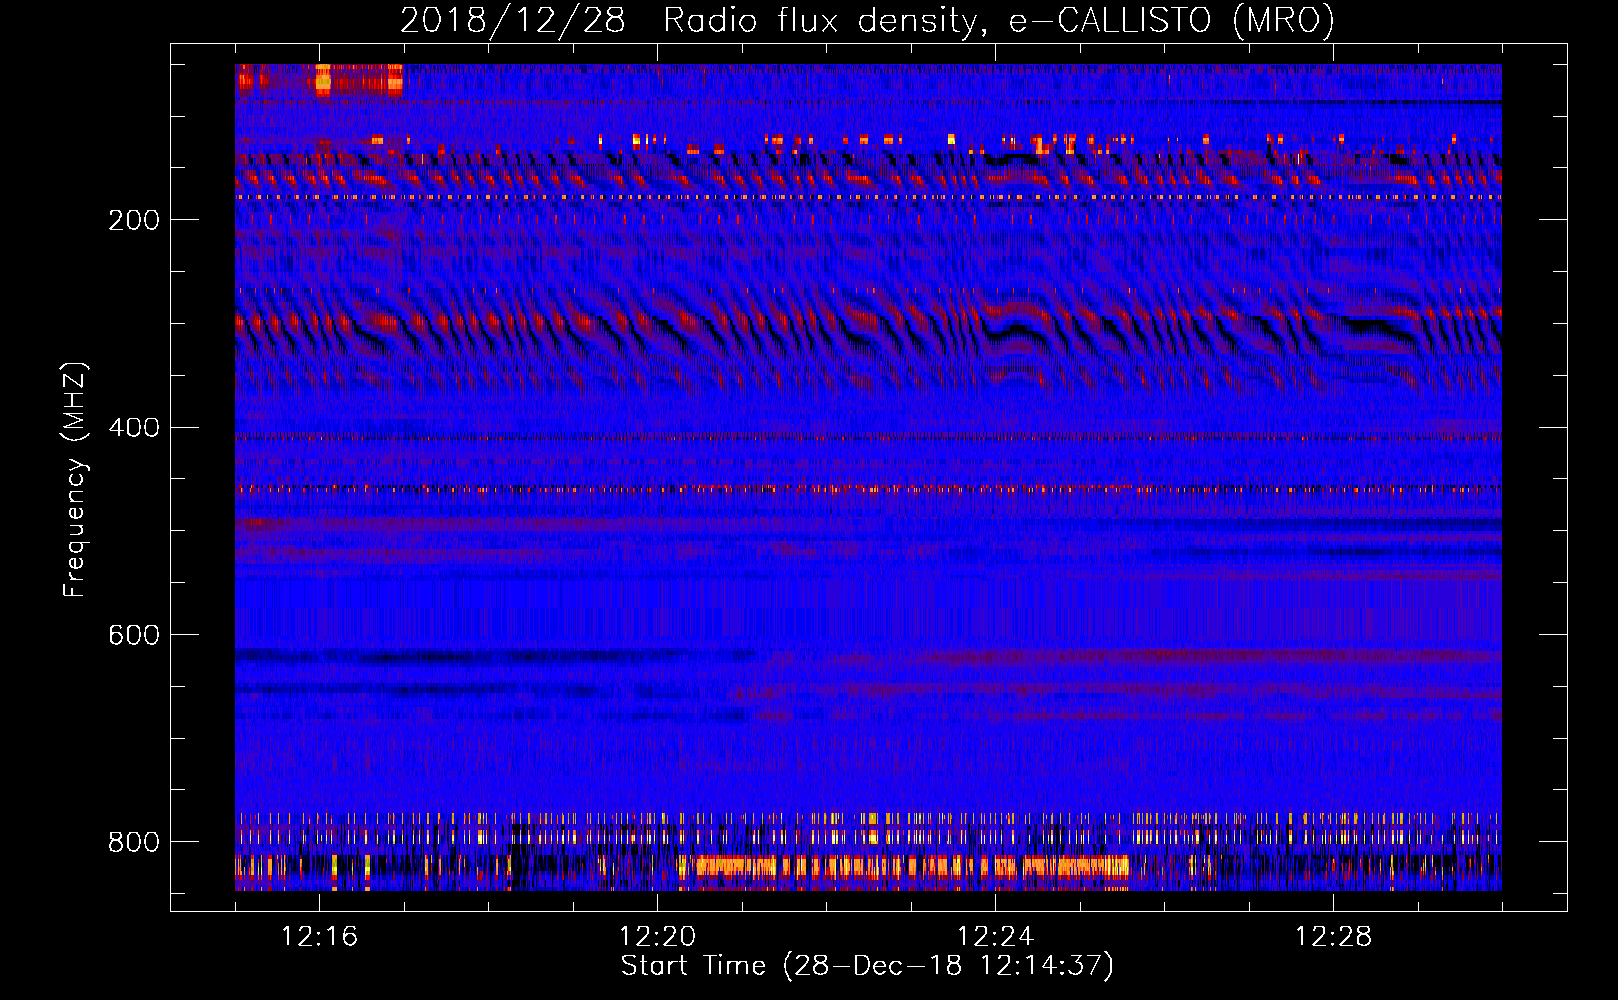Screen dimensions: 1618x1000
Task: Click the plot title 'Radio flux density, e-CALLISTO (MRO)'
Action: point(999,21)
